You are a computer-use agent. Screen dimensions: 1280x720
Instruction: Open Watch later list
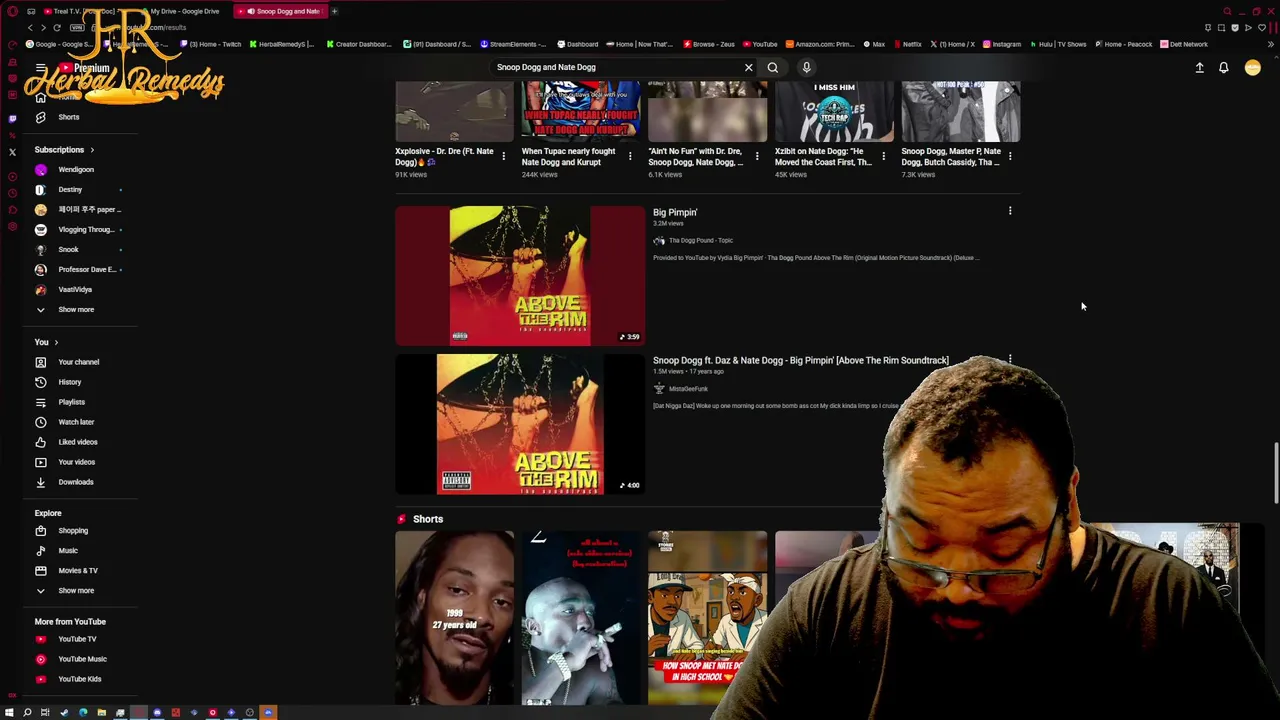[76, 422]
